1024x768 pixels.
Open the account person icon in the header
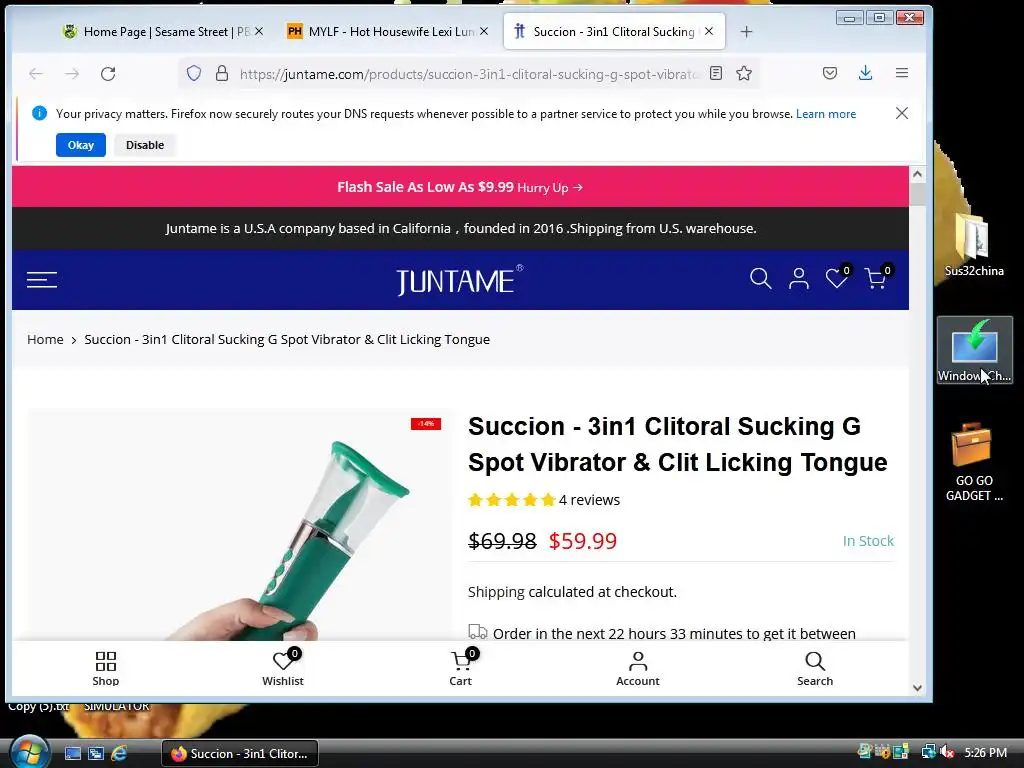tap(798, 279)
